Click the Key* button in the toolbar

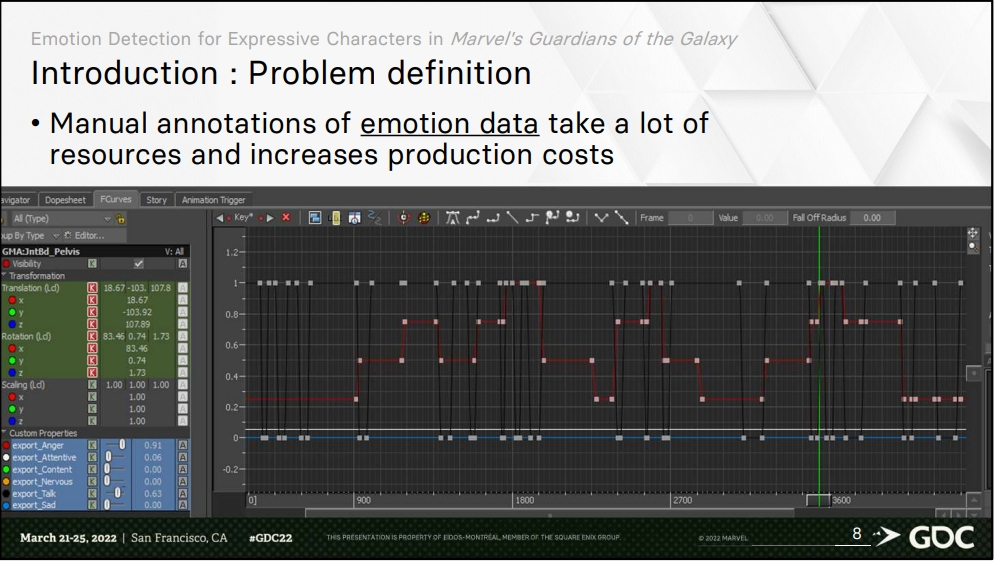click(243, 217)
